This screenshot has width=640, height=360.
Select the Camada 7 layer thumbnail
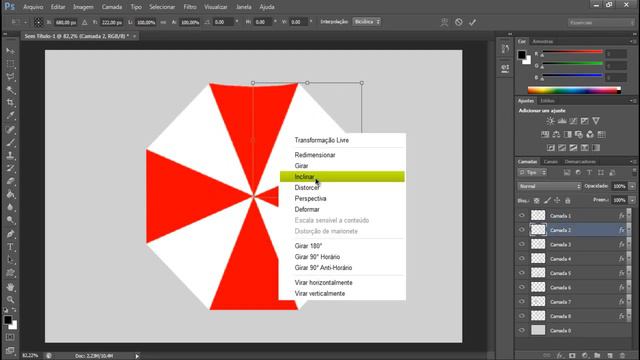coord(538,302)
